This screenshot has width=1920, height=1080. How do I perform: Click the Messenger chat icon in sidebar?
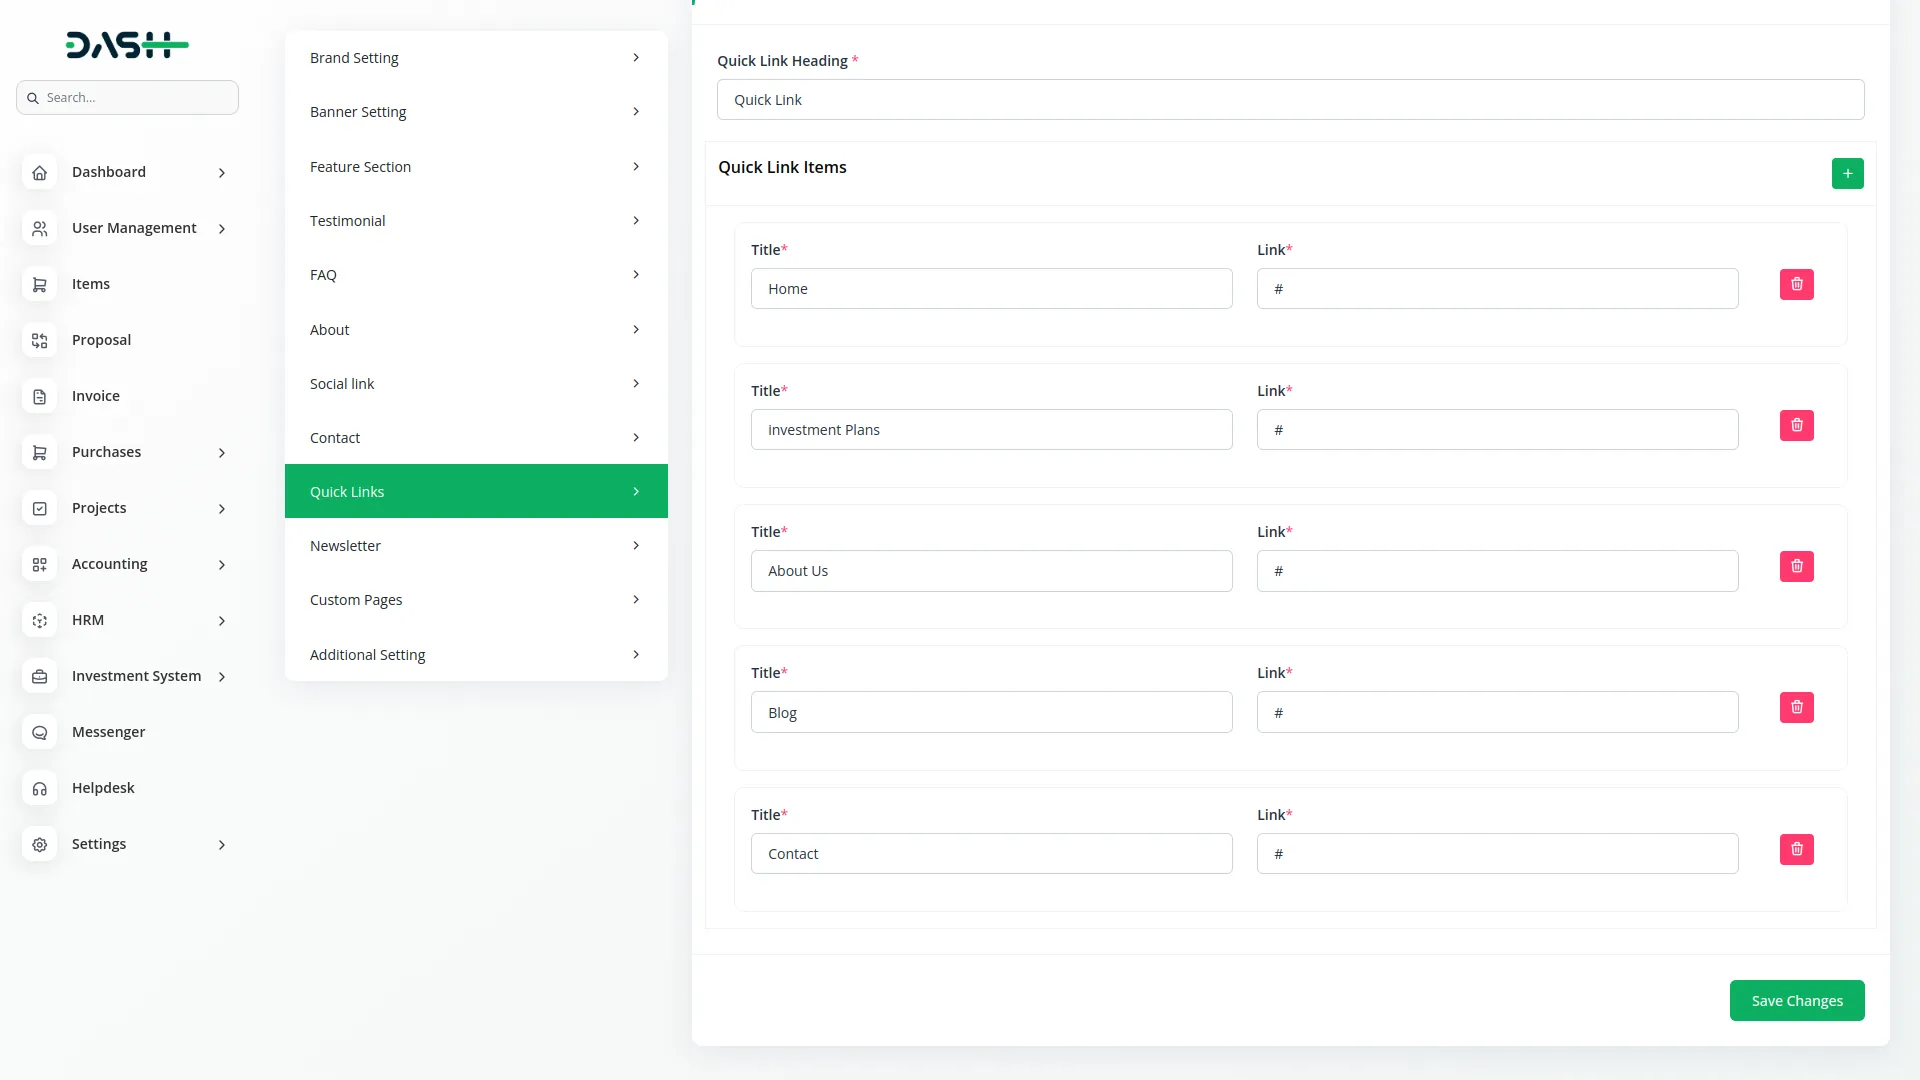(39, 733)
